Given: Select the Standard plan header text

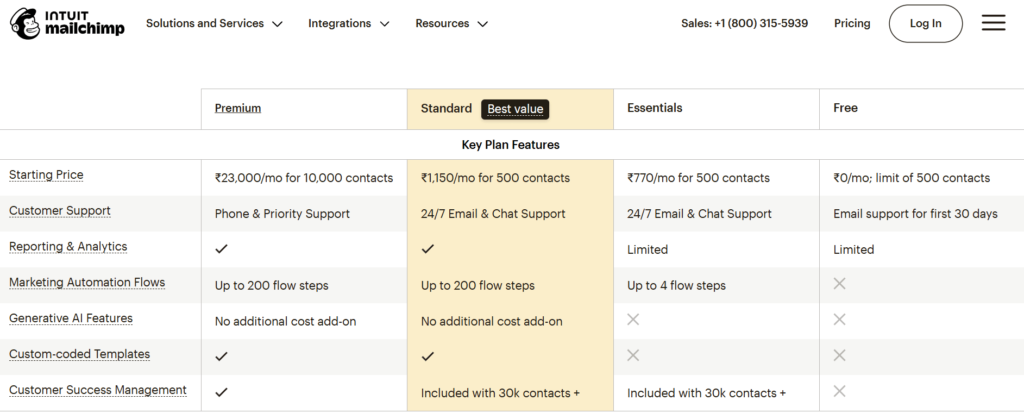Looking at the screenshot, I should point(446,108).
